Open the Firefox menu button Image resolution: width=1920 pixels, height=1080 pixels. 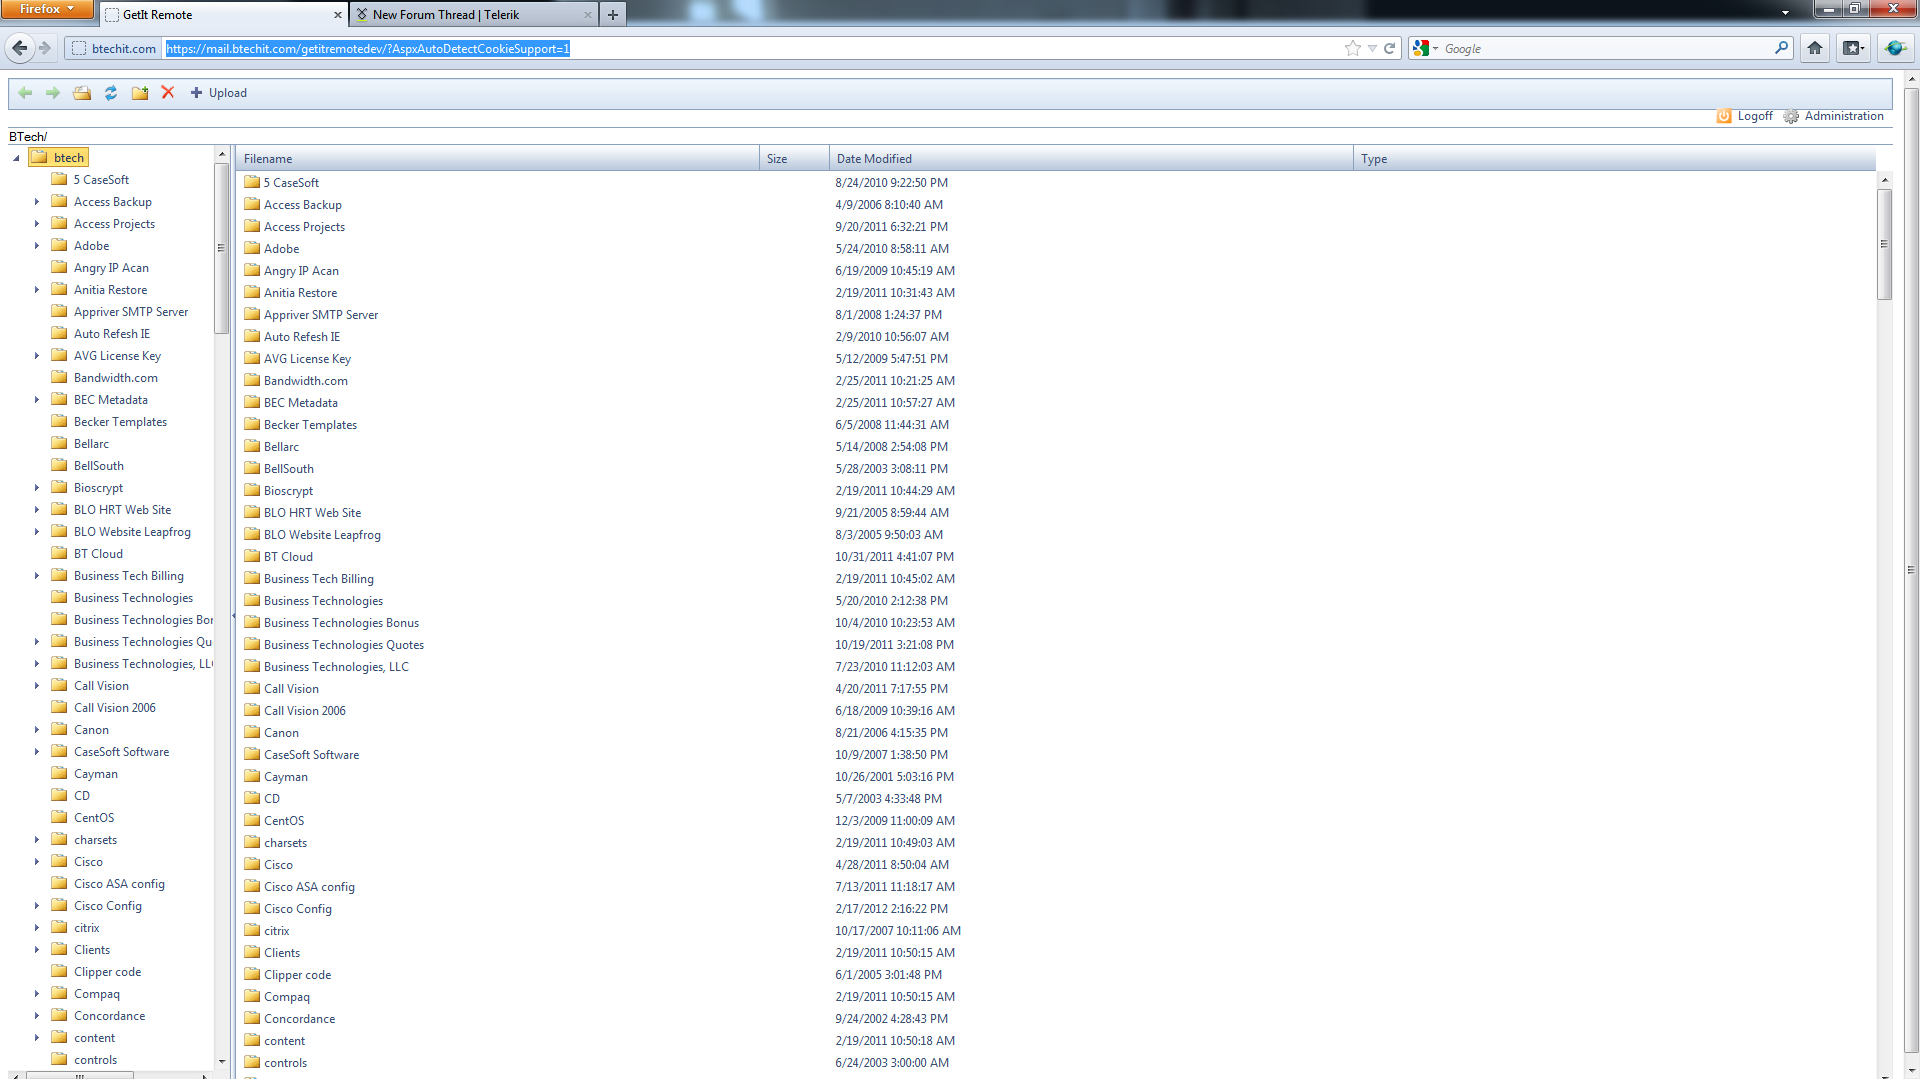point(47,9)
